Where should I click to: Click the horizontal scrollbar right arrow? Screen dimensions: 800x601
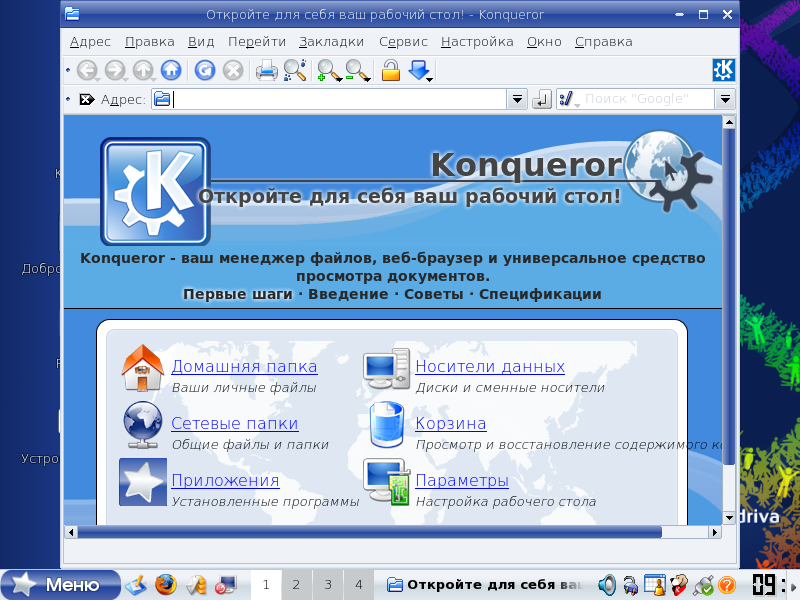(715, 533)
